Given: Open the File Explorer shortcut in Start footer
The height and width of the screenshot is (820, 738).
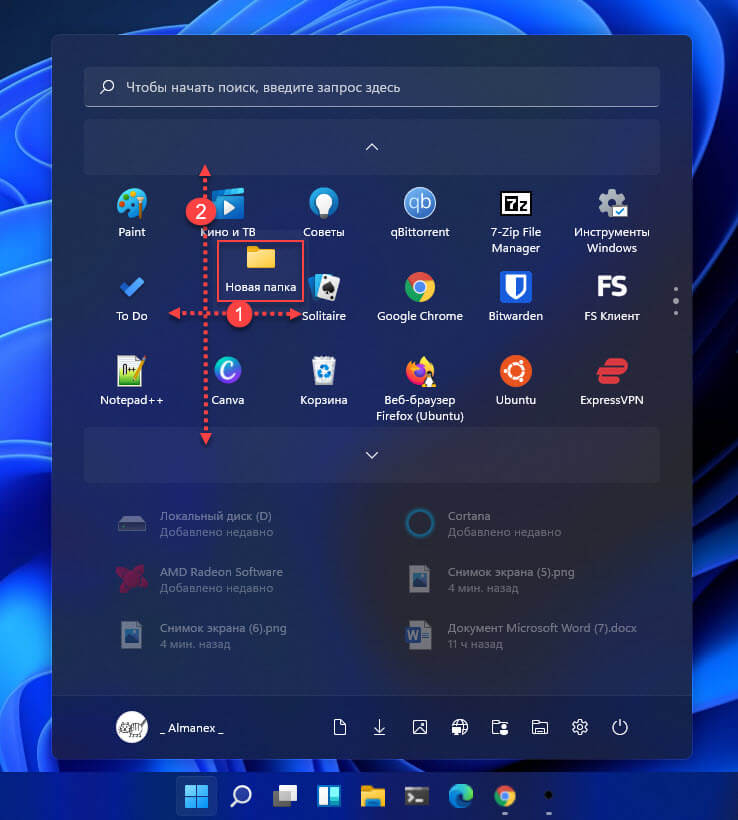Looking at the screenshot, I should coord(539,727).
